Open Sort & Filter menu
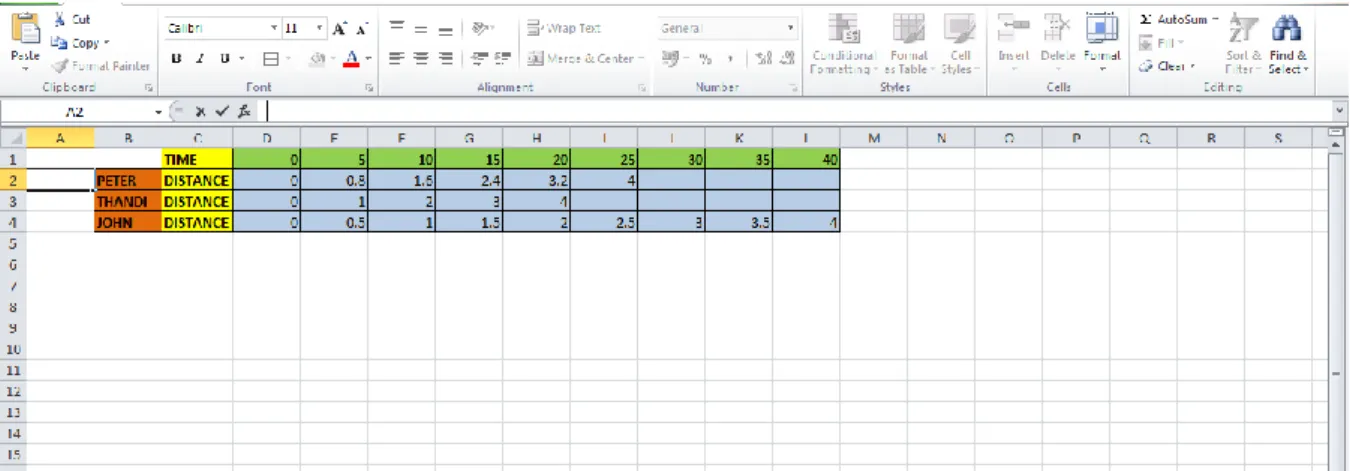 (1243, 44)
